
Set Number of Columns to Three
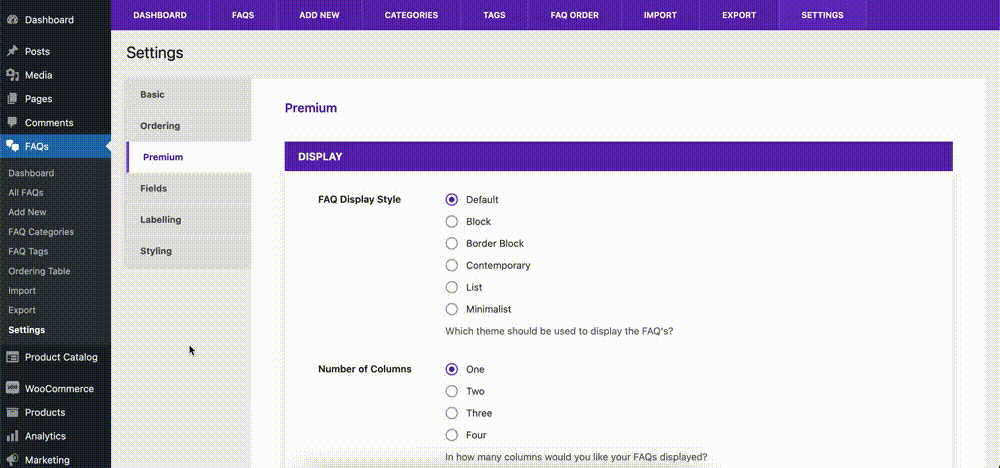[452, 413]
